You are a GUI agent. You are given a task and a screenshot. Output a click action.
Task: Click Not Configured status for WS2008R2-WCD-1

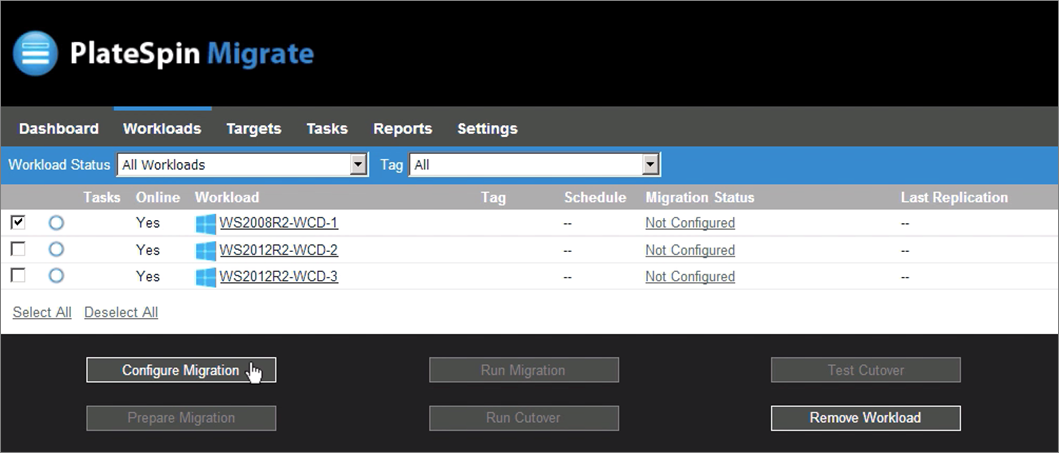tap(690, 223)
